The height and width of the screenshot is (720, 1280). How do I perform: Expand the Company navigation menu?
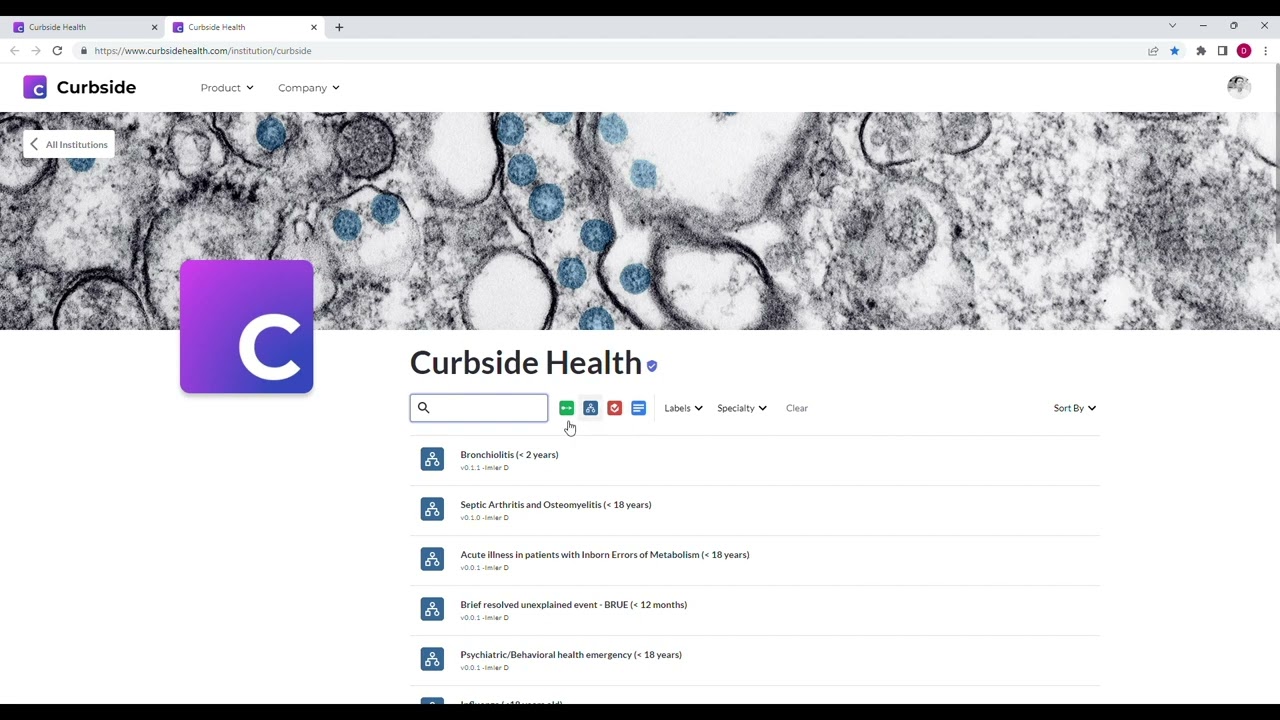pyautogui.click(x=308, y=88)
